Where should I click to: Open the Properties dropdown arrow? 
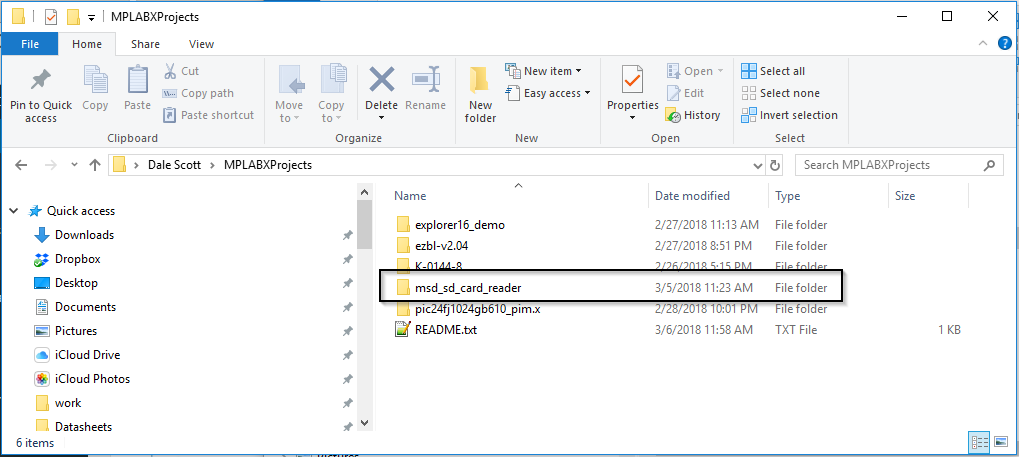tap(632, 118)
